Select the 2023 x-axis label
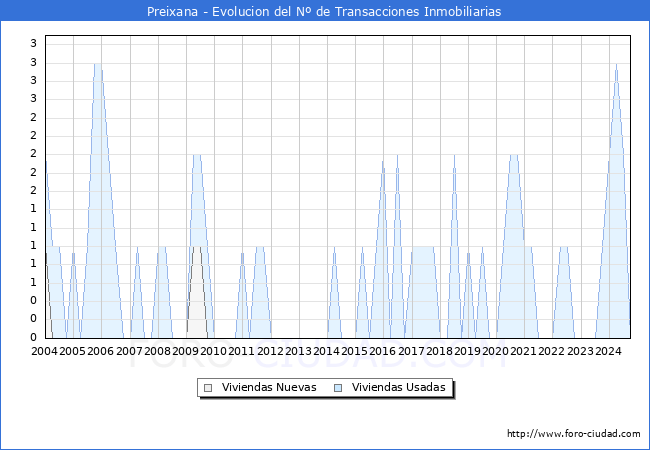The width and height of the screenshot is (650, 450). pos(580,351)
